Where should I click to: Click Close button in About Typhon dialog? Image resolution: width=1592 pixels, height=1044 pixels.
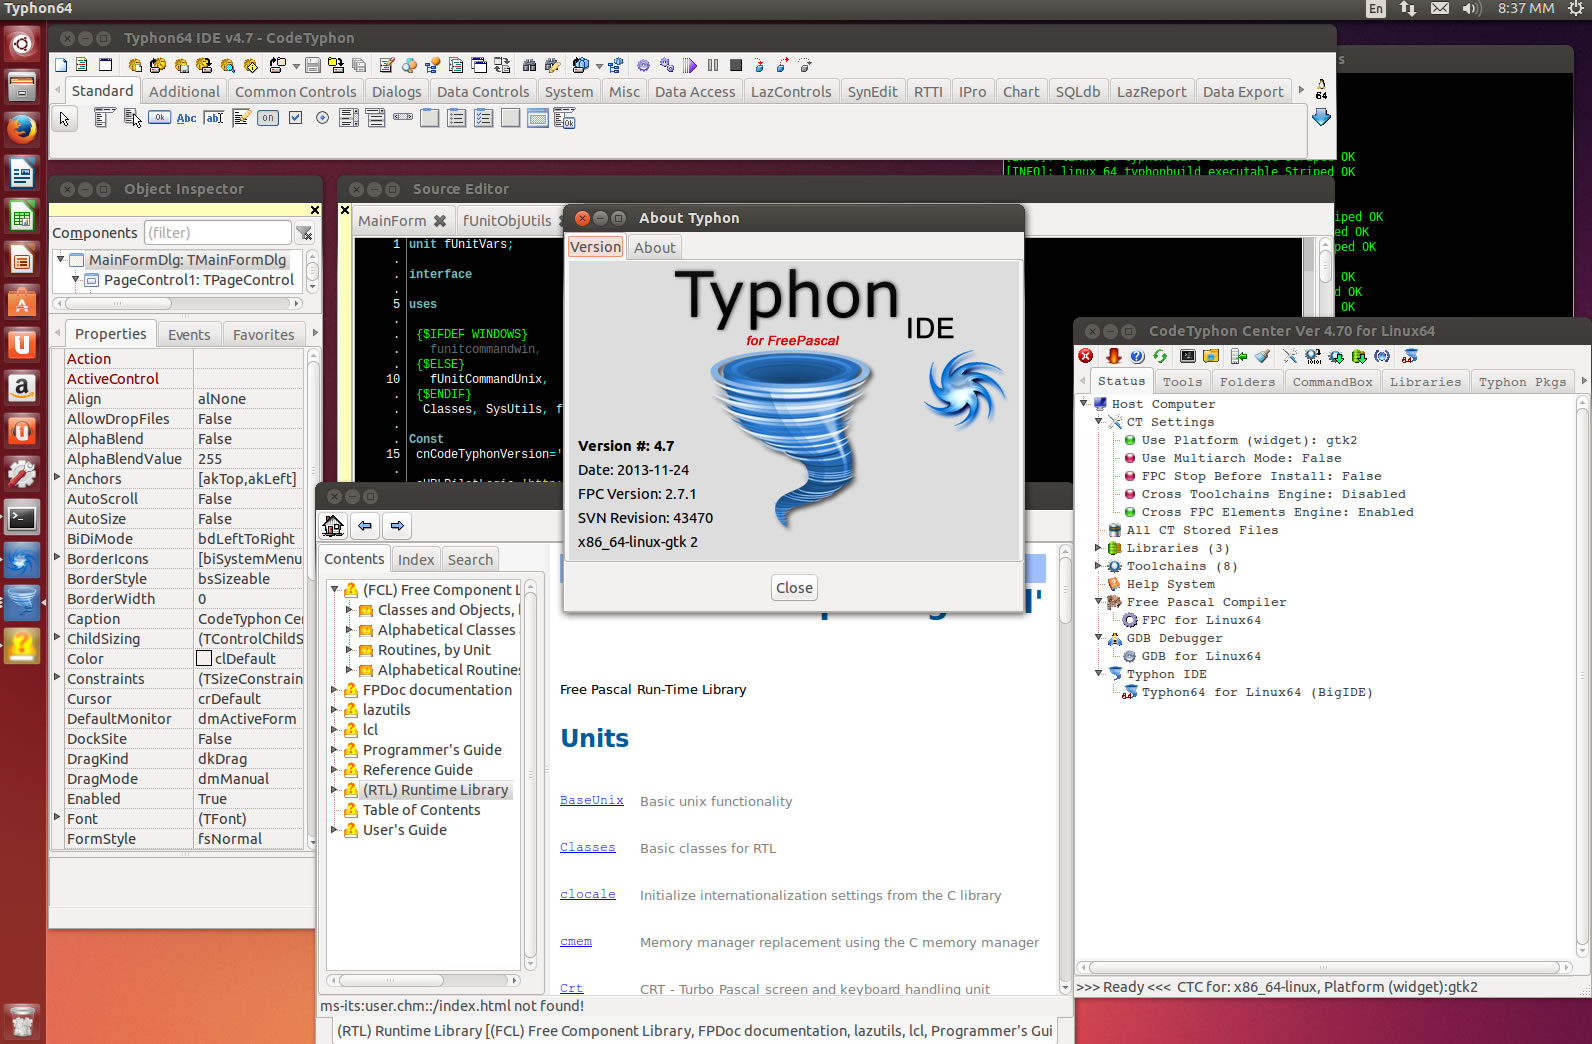[x=794, y=588]
